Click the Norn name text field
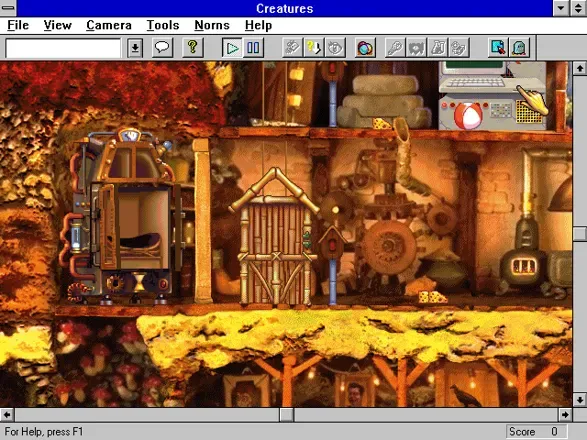The width and height of the screenshot is (587, 440). (x=63, y=48)
